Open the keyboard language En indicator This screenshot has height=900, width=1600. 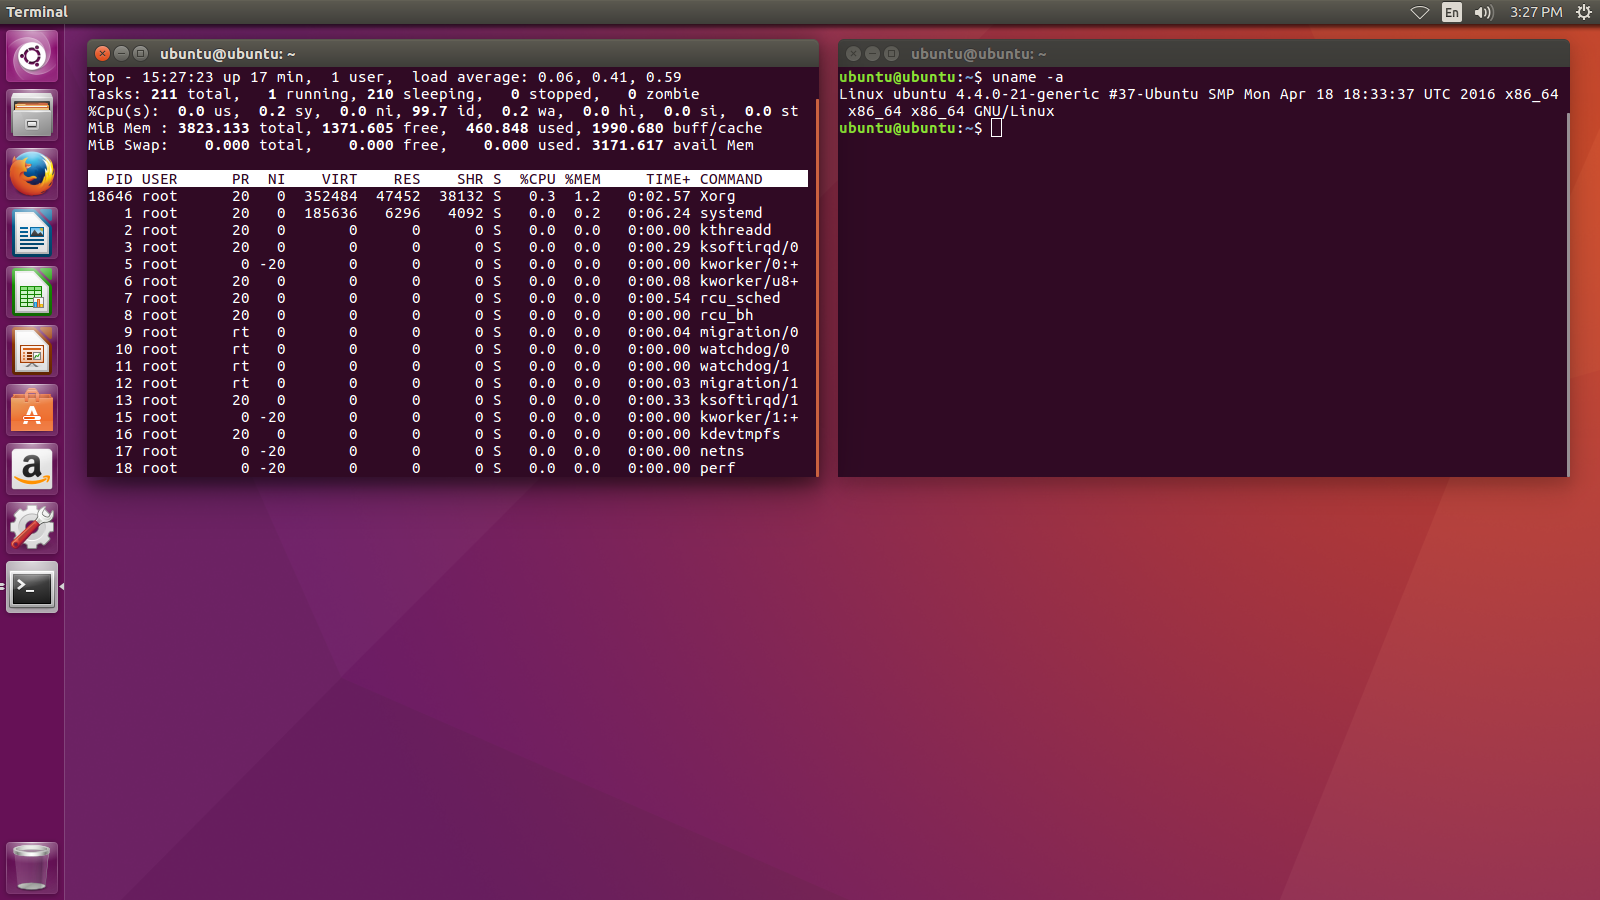(x=1452, y=12)
